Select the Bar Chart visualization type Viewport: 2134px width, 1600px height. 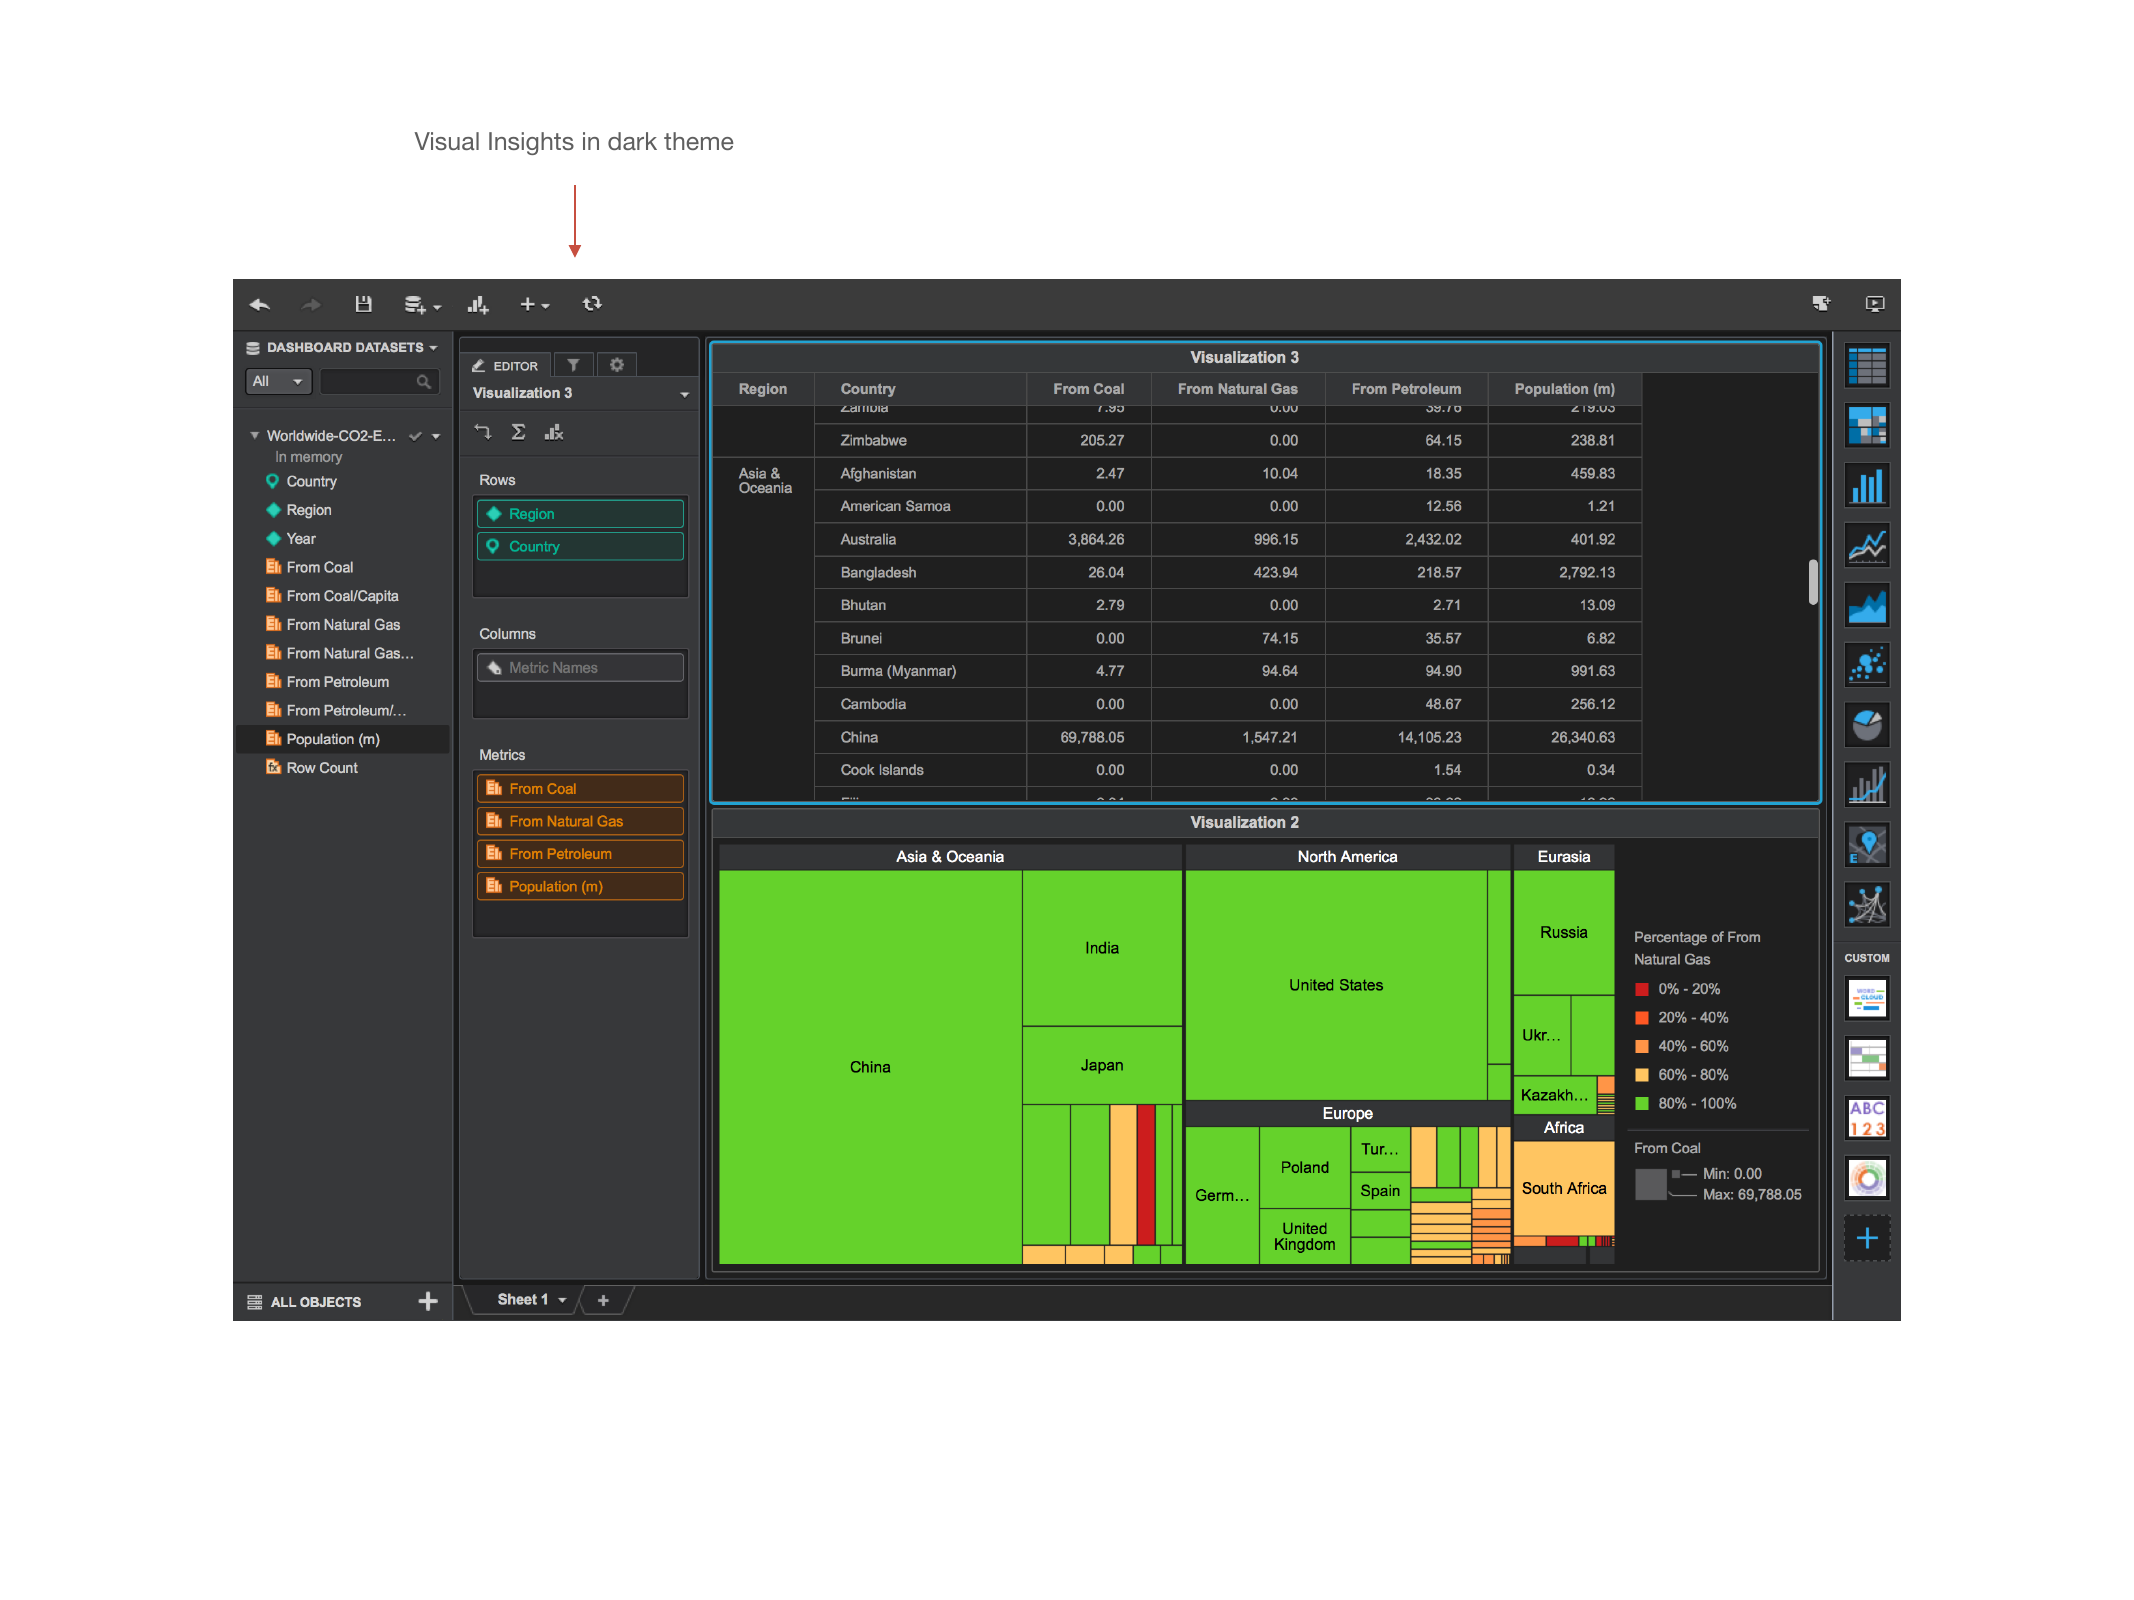[1867, 486]
